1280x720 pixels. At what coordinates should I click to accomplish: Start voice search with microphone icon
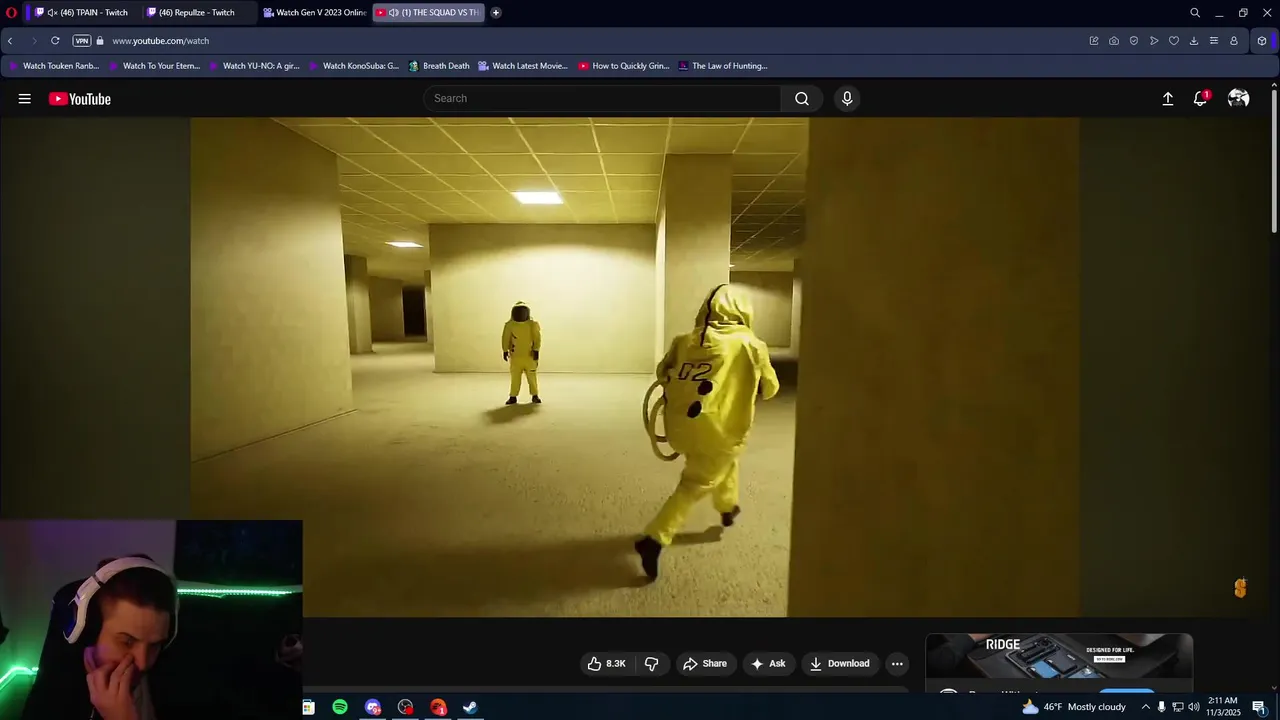tap(847, 98)
